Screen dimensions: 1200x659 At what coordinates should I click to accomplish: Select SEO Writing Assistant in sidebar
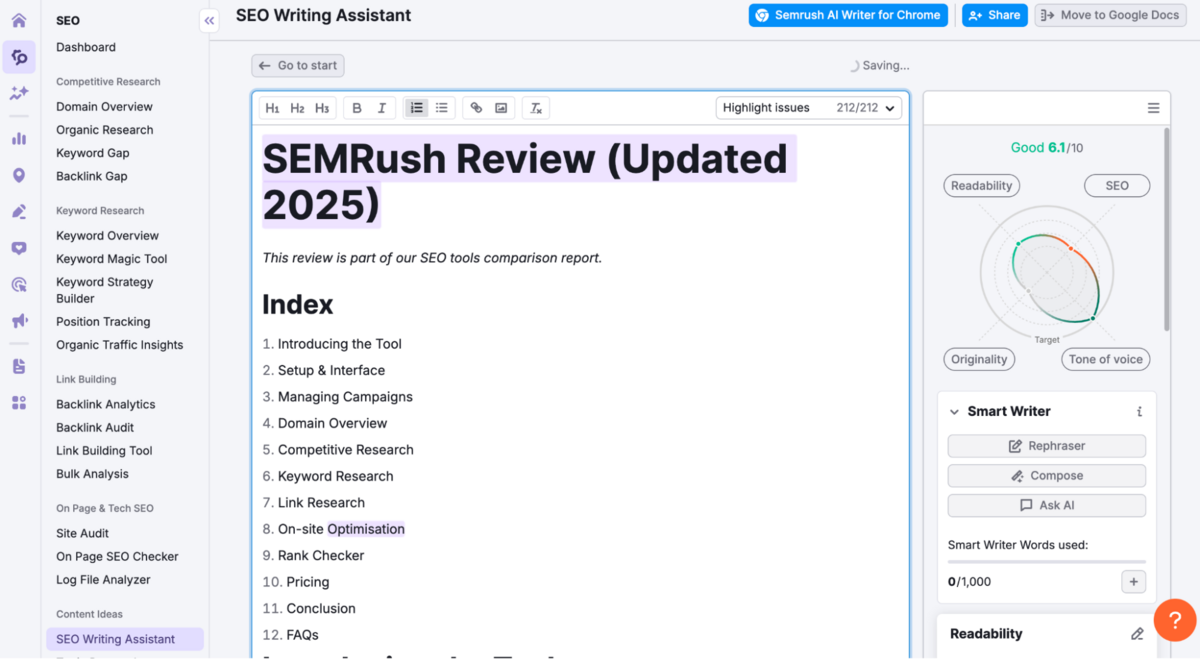pos(125,639)
